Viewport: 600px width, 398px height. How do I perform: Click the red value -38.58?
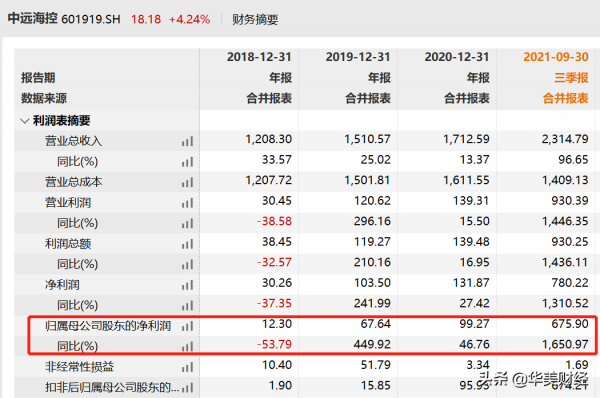pyautogui.click(x=274, y=221)
